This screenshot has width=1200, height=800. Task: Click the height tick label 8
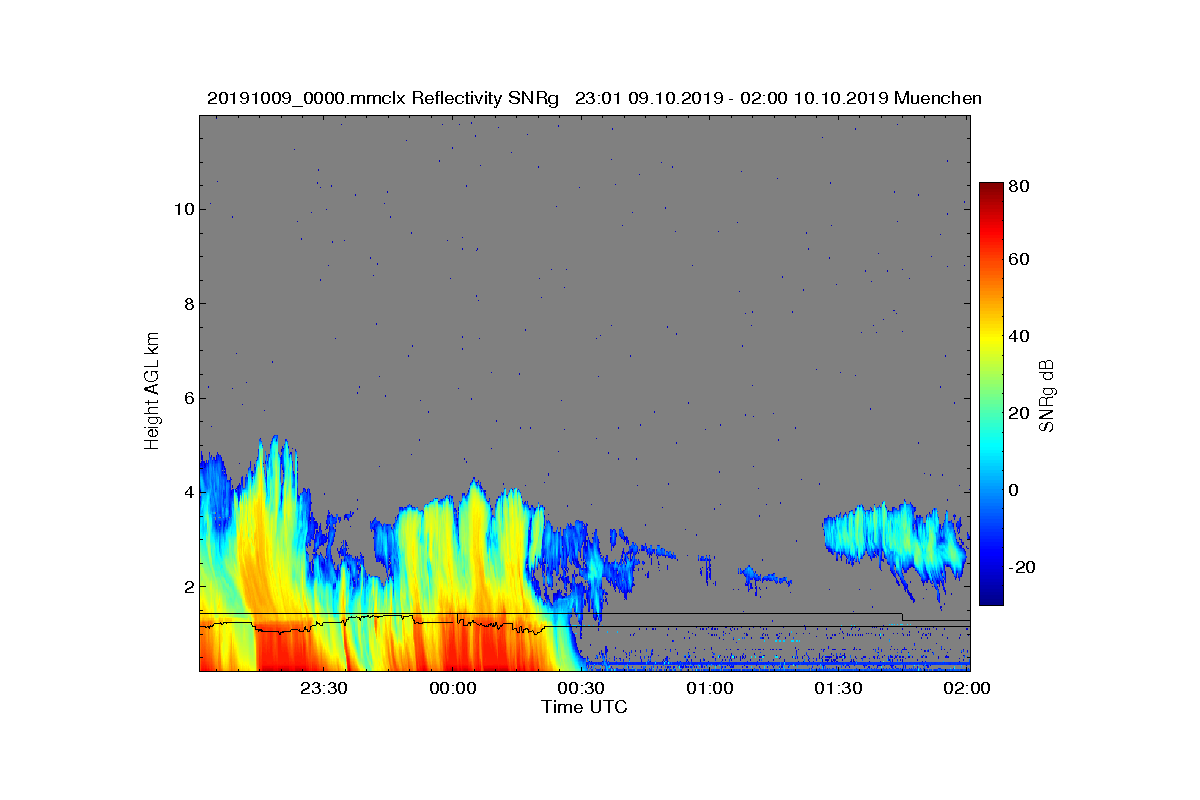(x=187, y=304)
